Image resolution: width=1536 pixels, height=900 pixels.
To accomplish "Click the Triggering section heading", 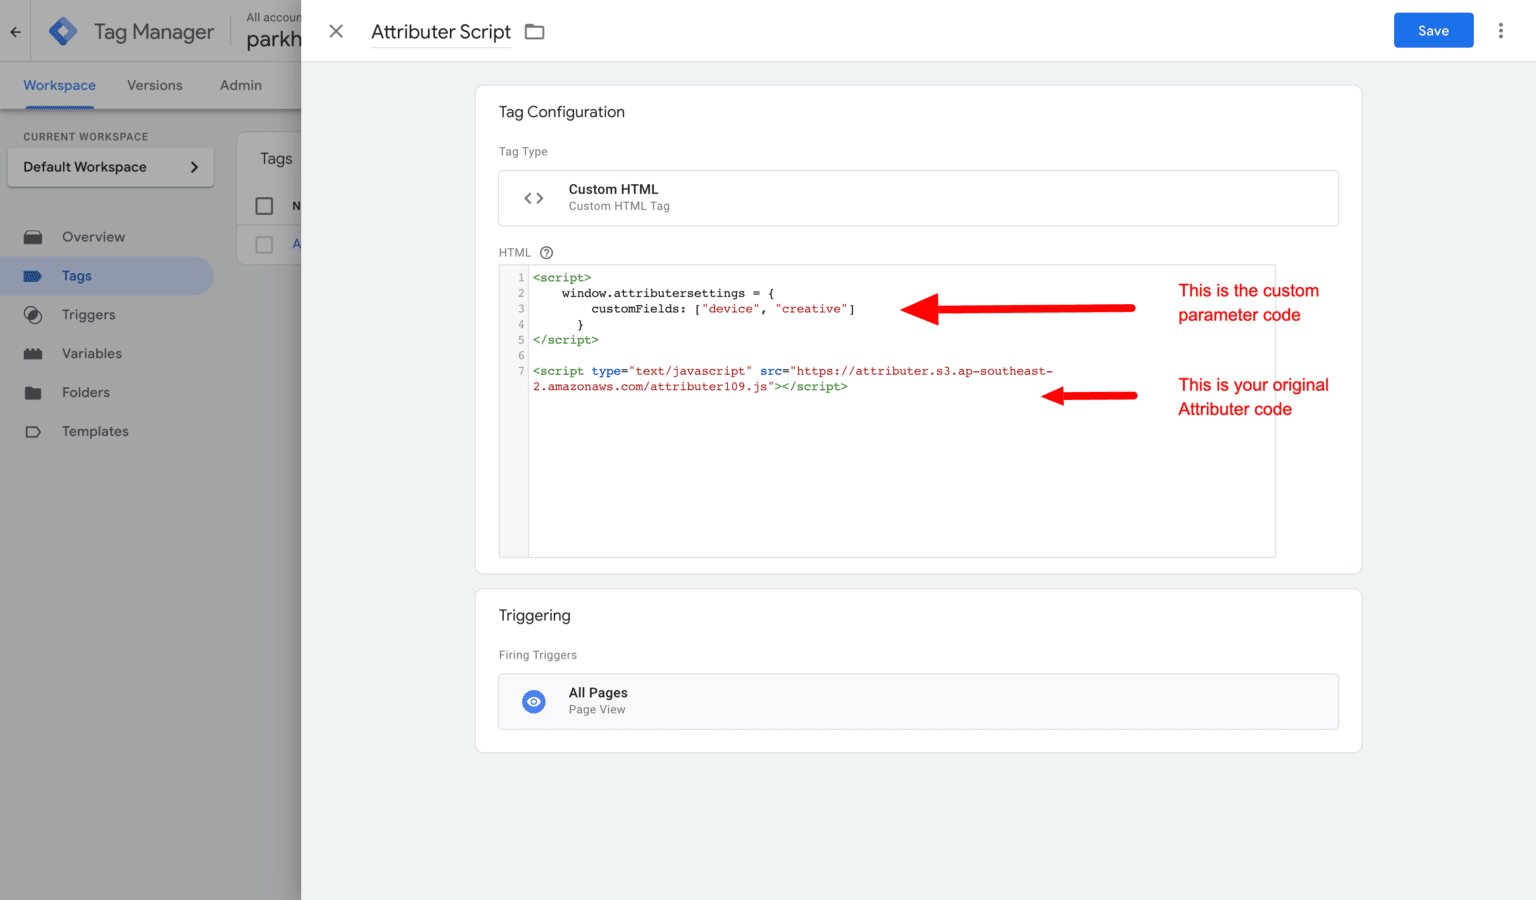I will [535, 616].
